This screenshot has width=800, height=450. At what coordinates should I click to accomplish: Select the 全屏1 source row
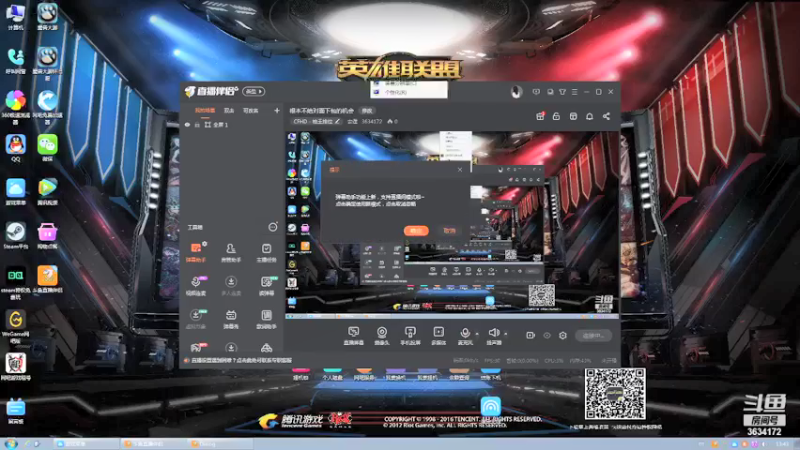click(231, 124)
